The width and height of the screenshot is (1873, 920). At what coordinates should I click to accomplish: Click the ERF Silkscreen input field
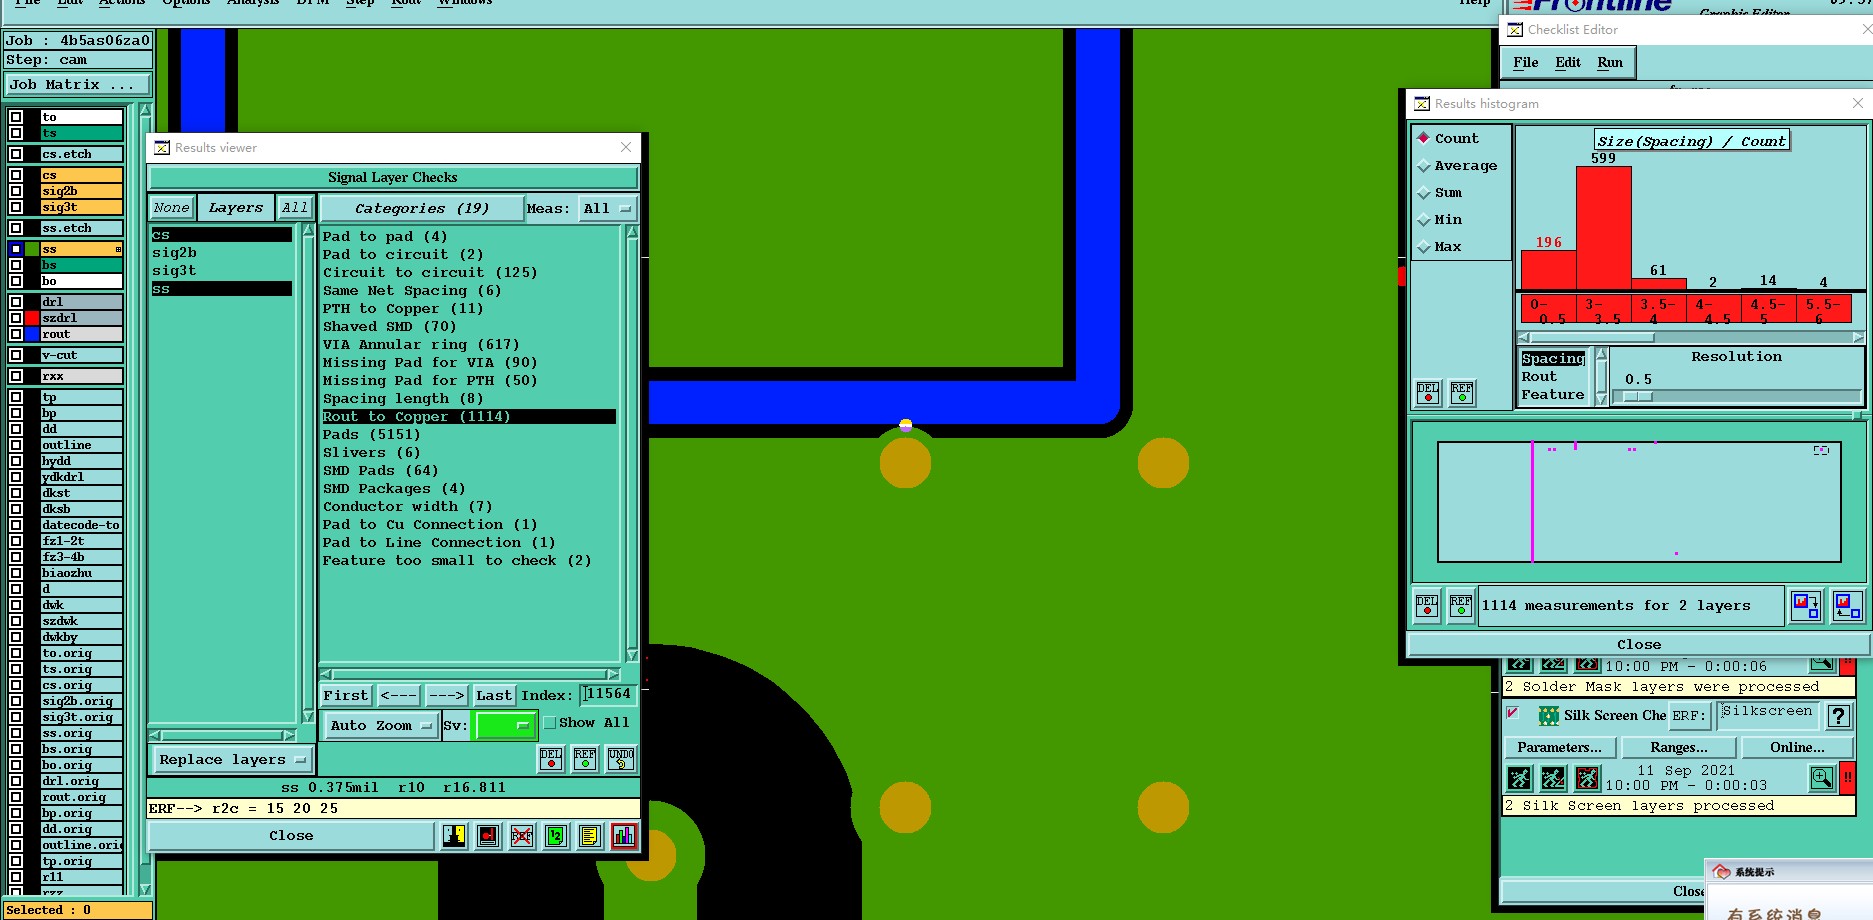point(1768,714)
